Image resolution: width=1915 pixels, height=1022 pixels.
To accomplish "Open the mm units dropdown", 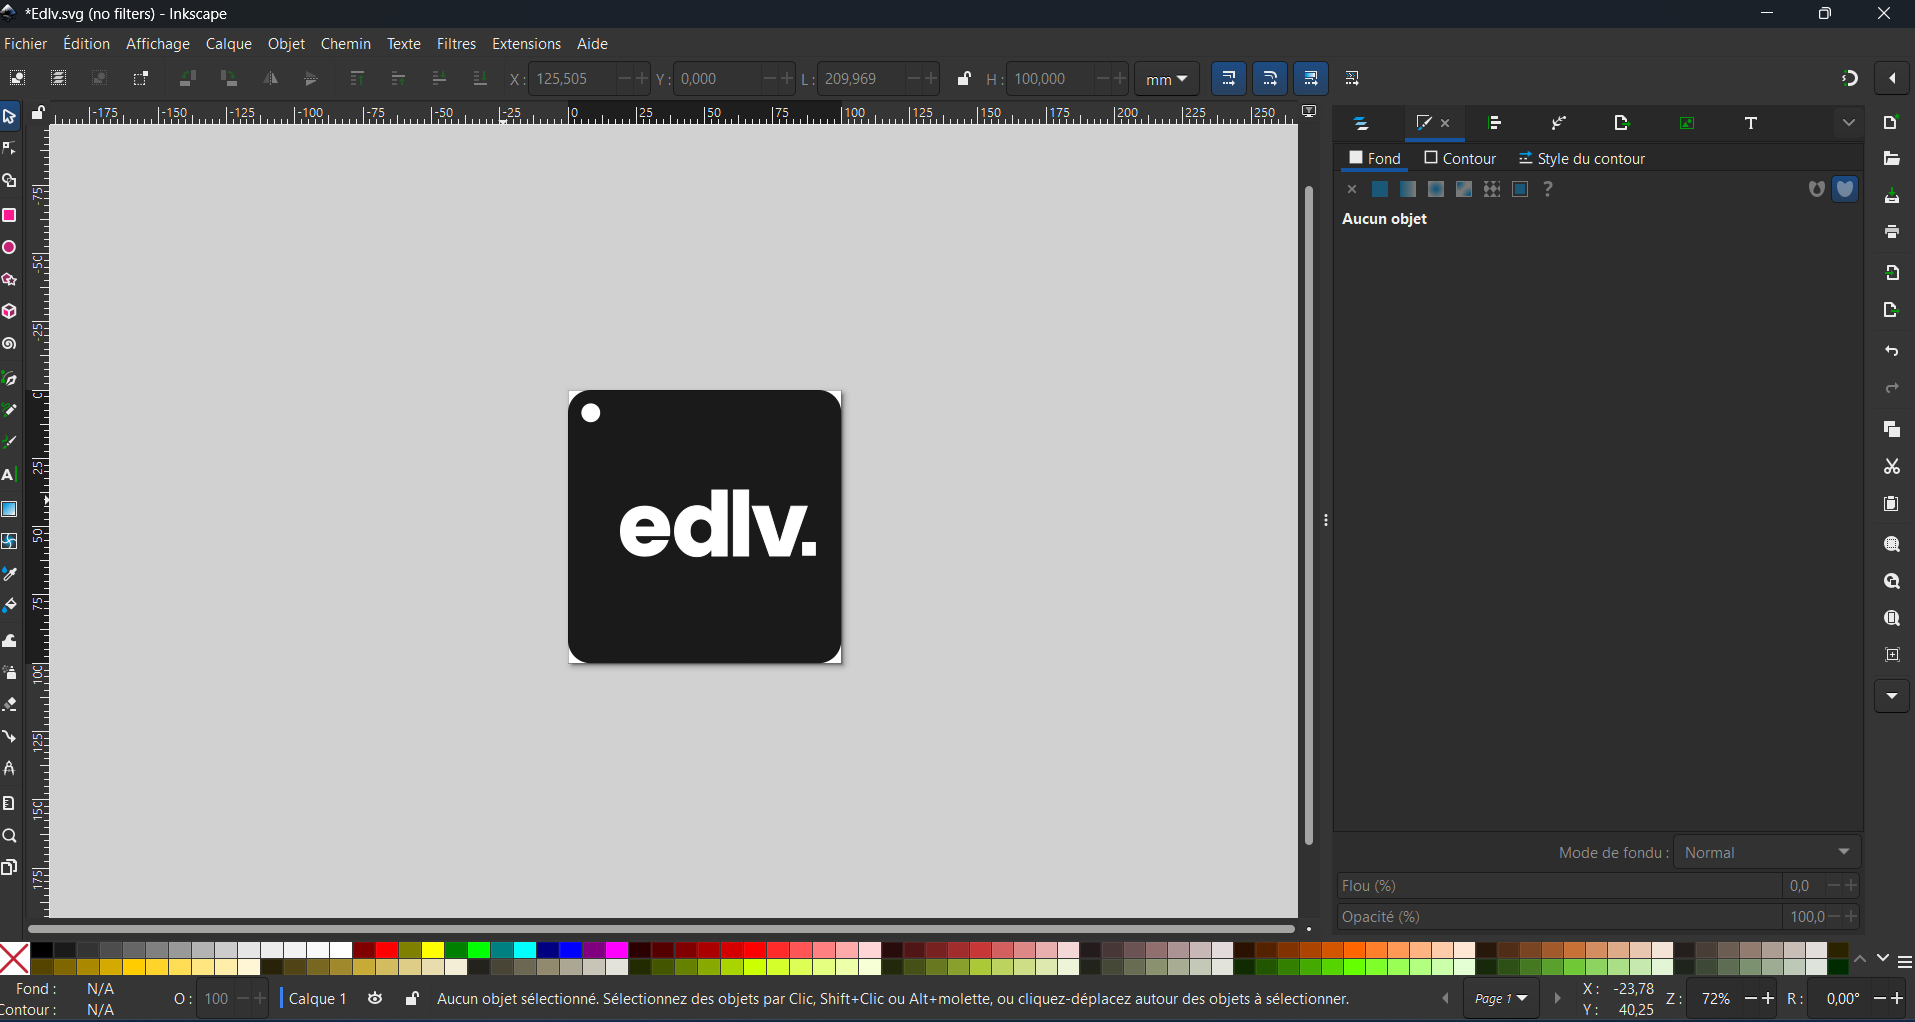I will pyautogui.click(x=1166, y=79).
